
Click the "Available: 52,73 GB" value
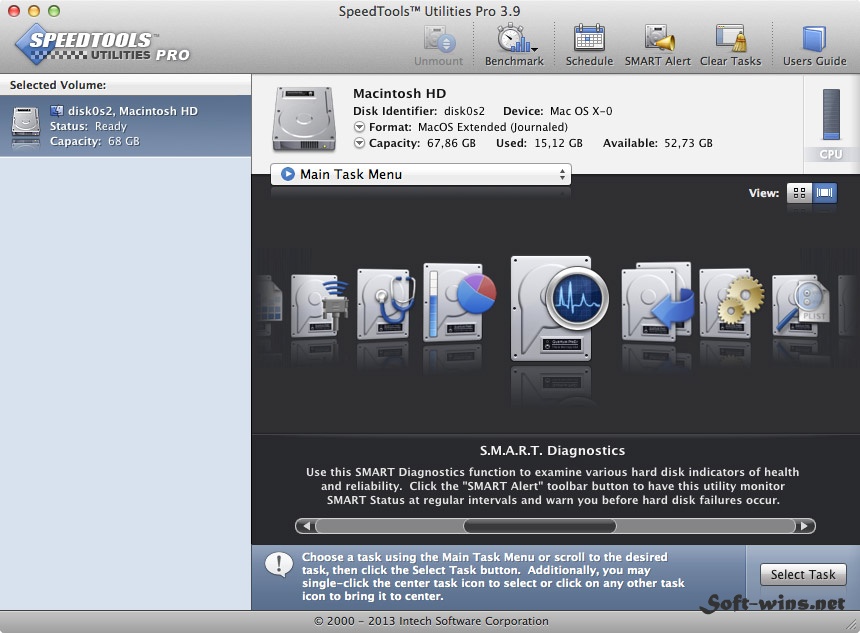pos(658,143)
